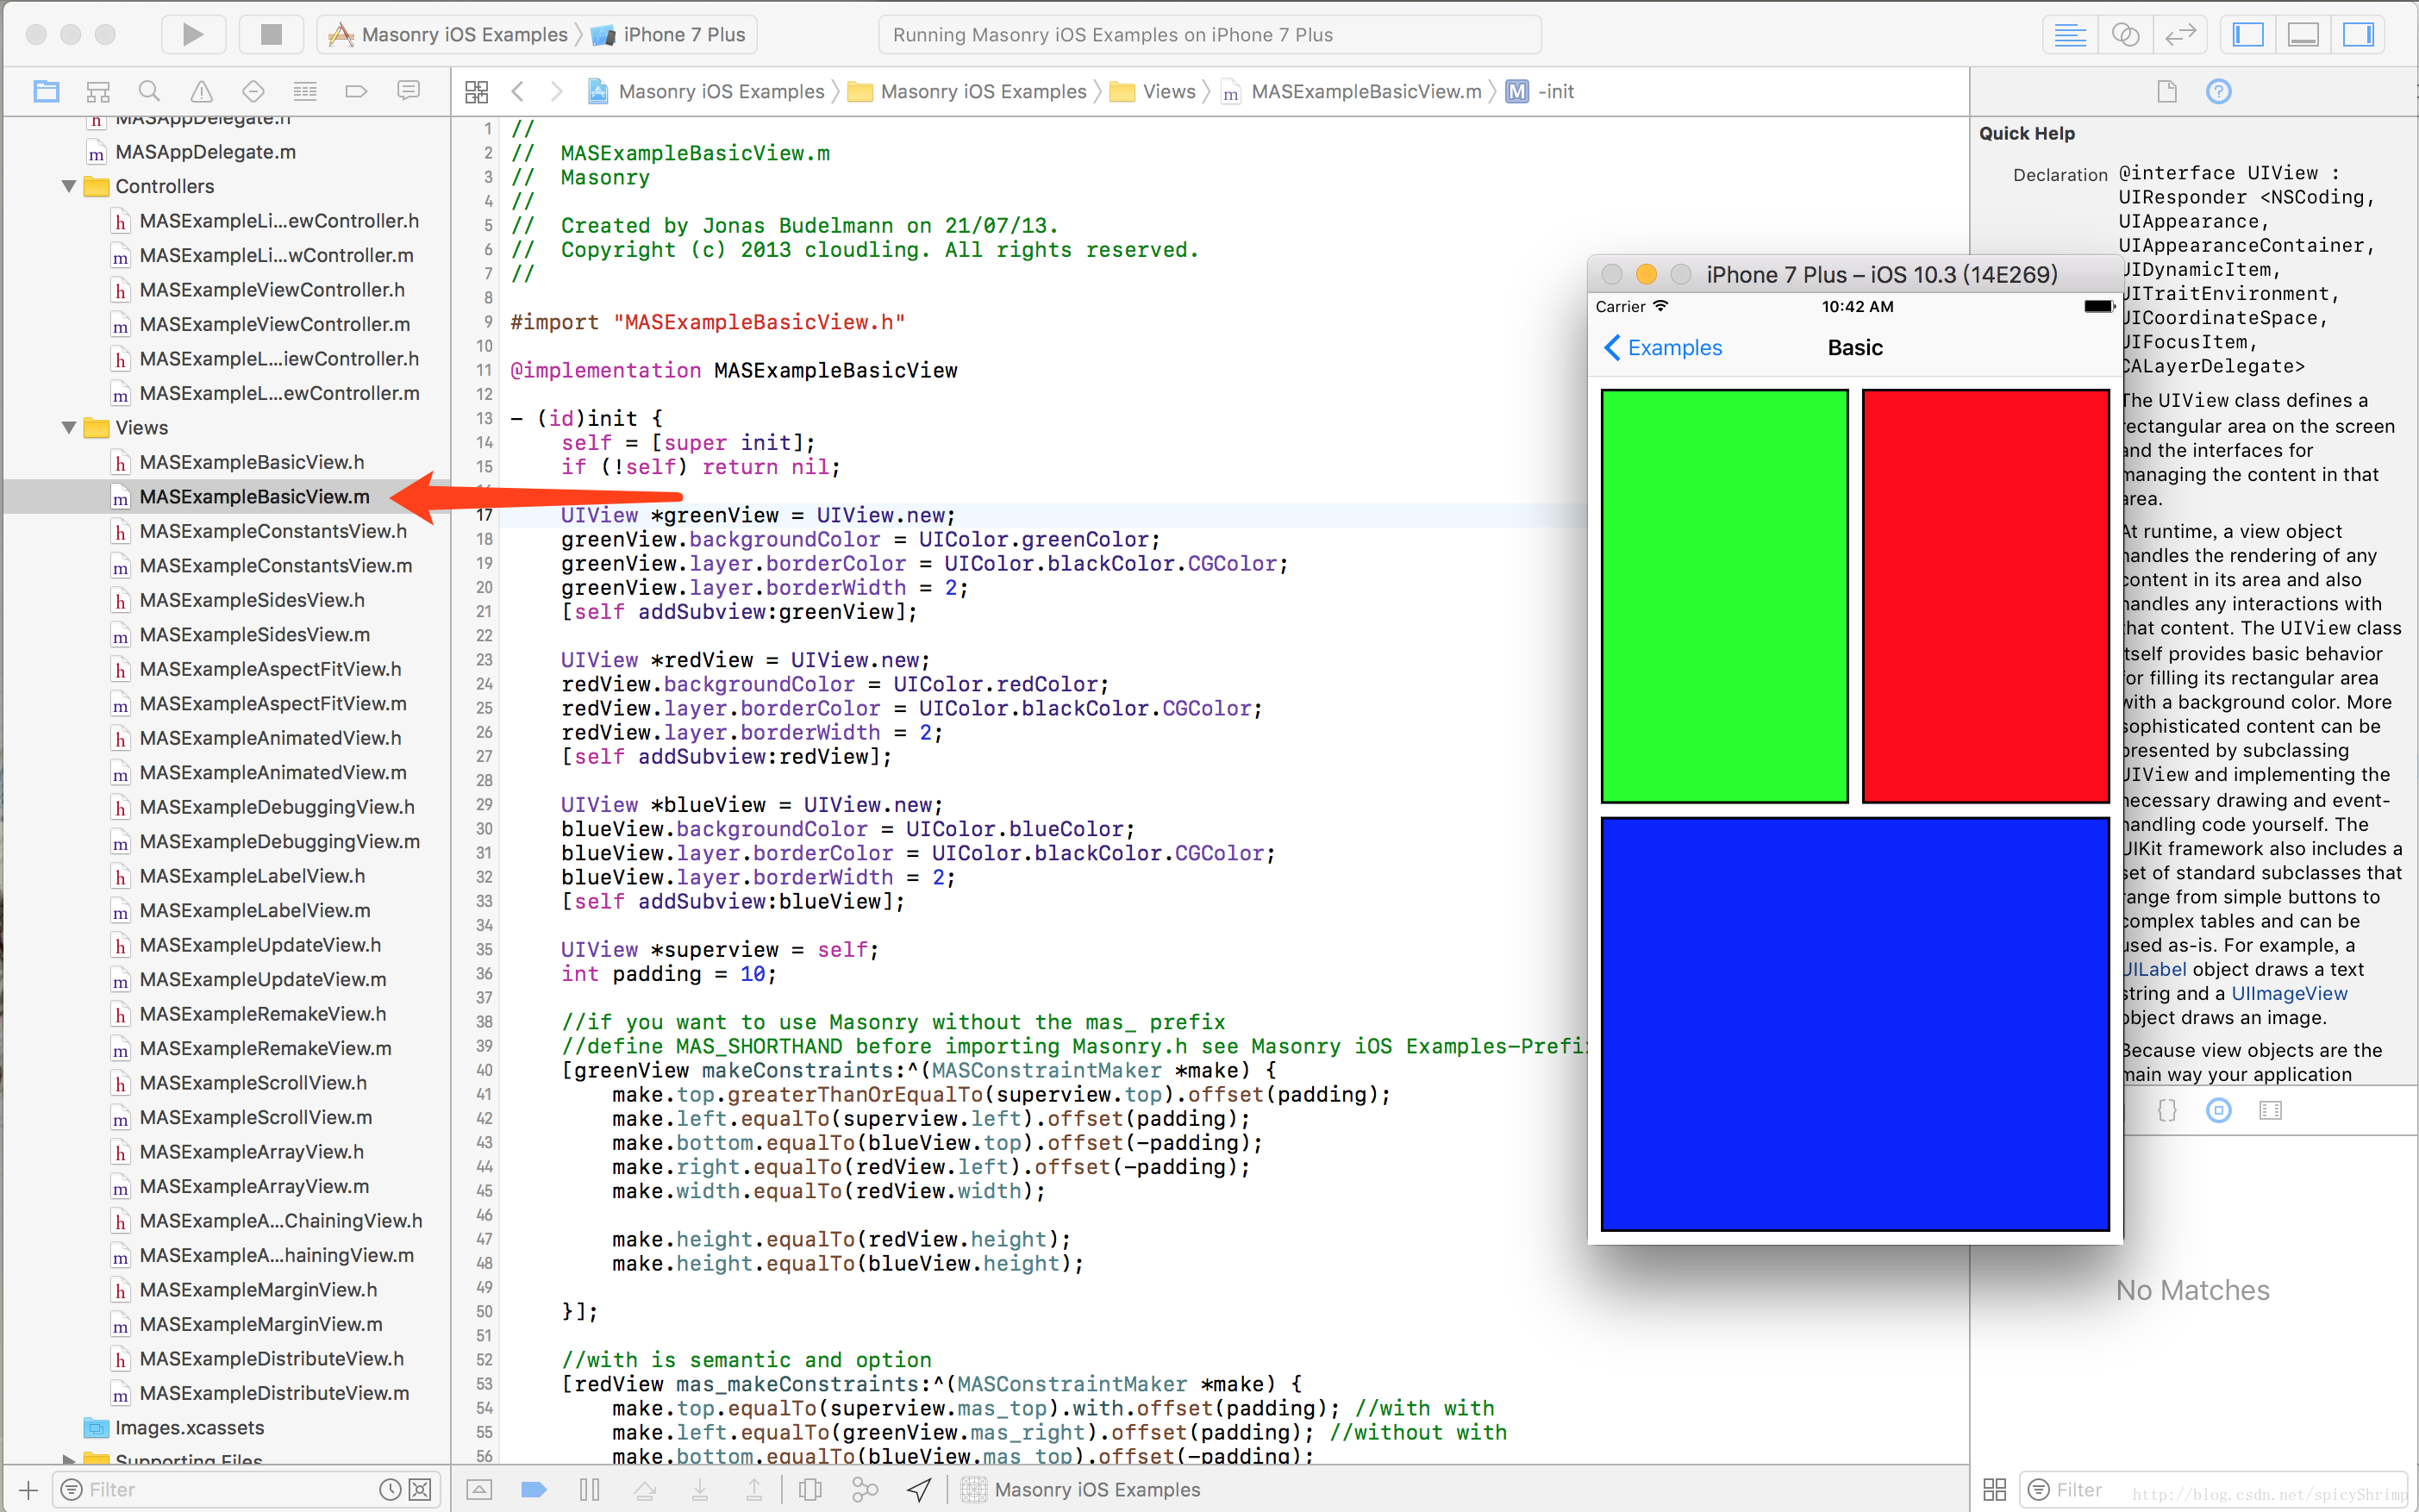
Task: Open Quick Help inspector icon
Action: coord(2218,92)
